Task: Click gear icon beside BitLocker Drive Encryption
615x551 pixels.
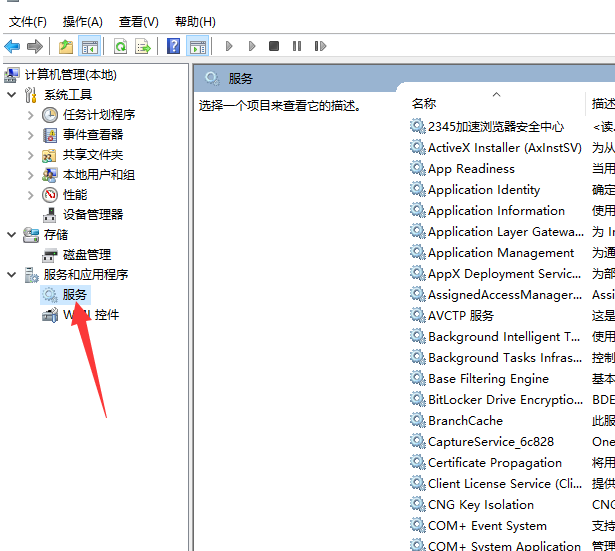Action: pyautogui.click(x=418, y=400)
